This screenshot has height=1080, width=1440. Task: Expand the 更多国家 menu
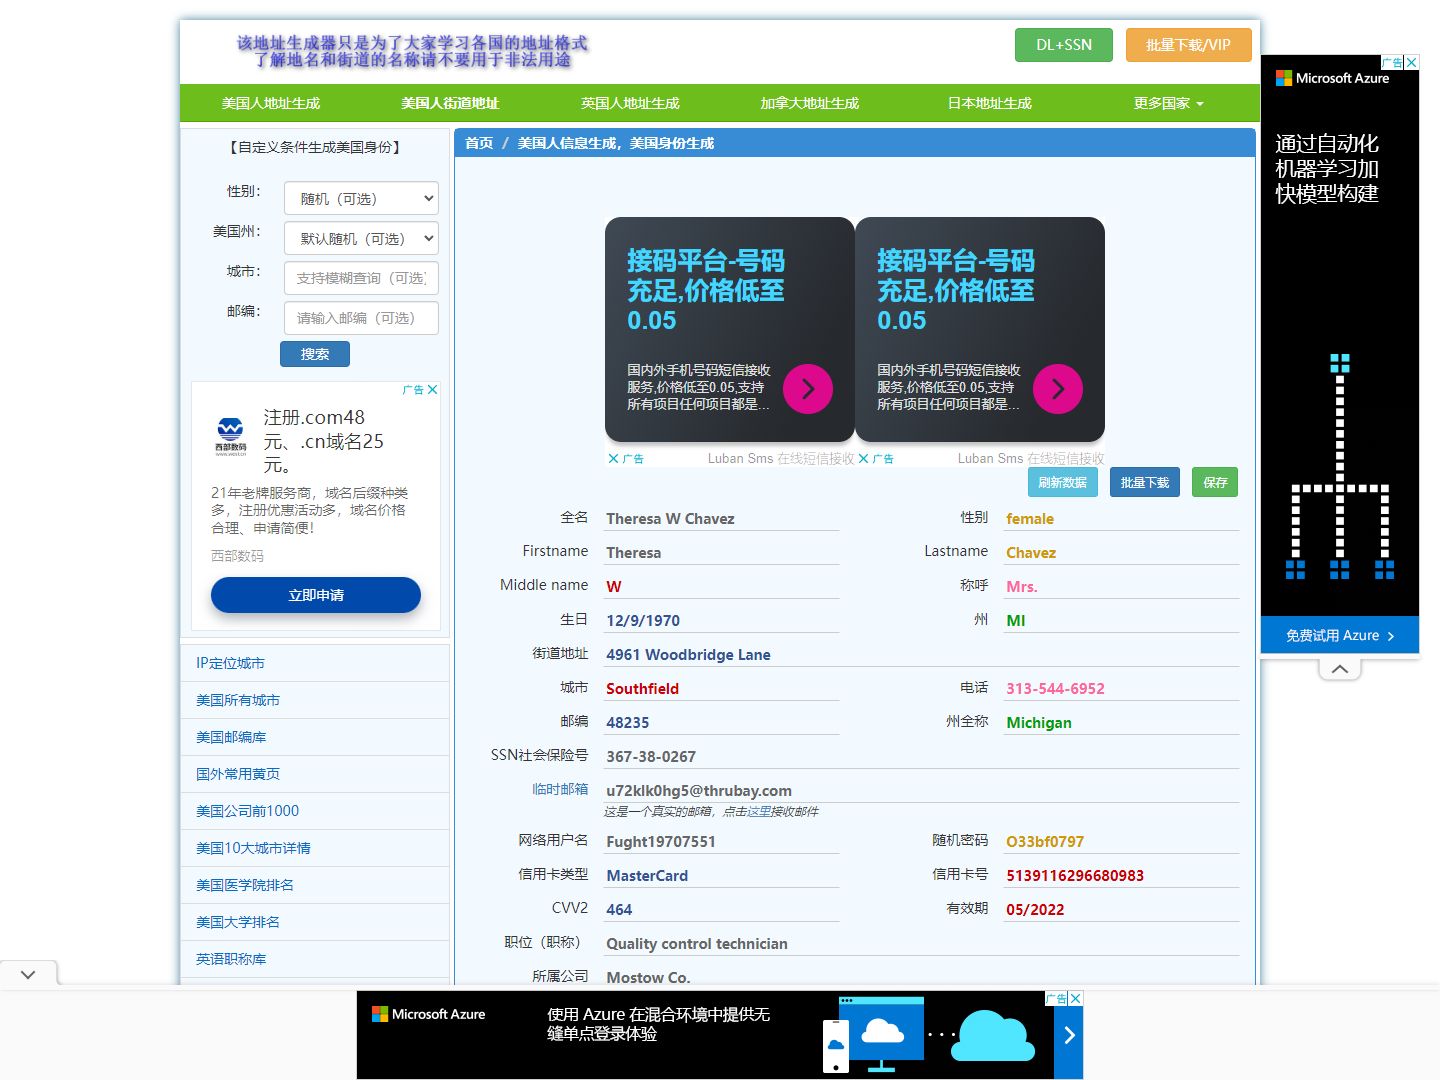click(x=1168, y=103)
